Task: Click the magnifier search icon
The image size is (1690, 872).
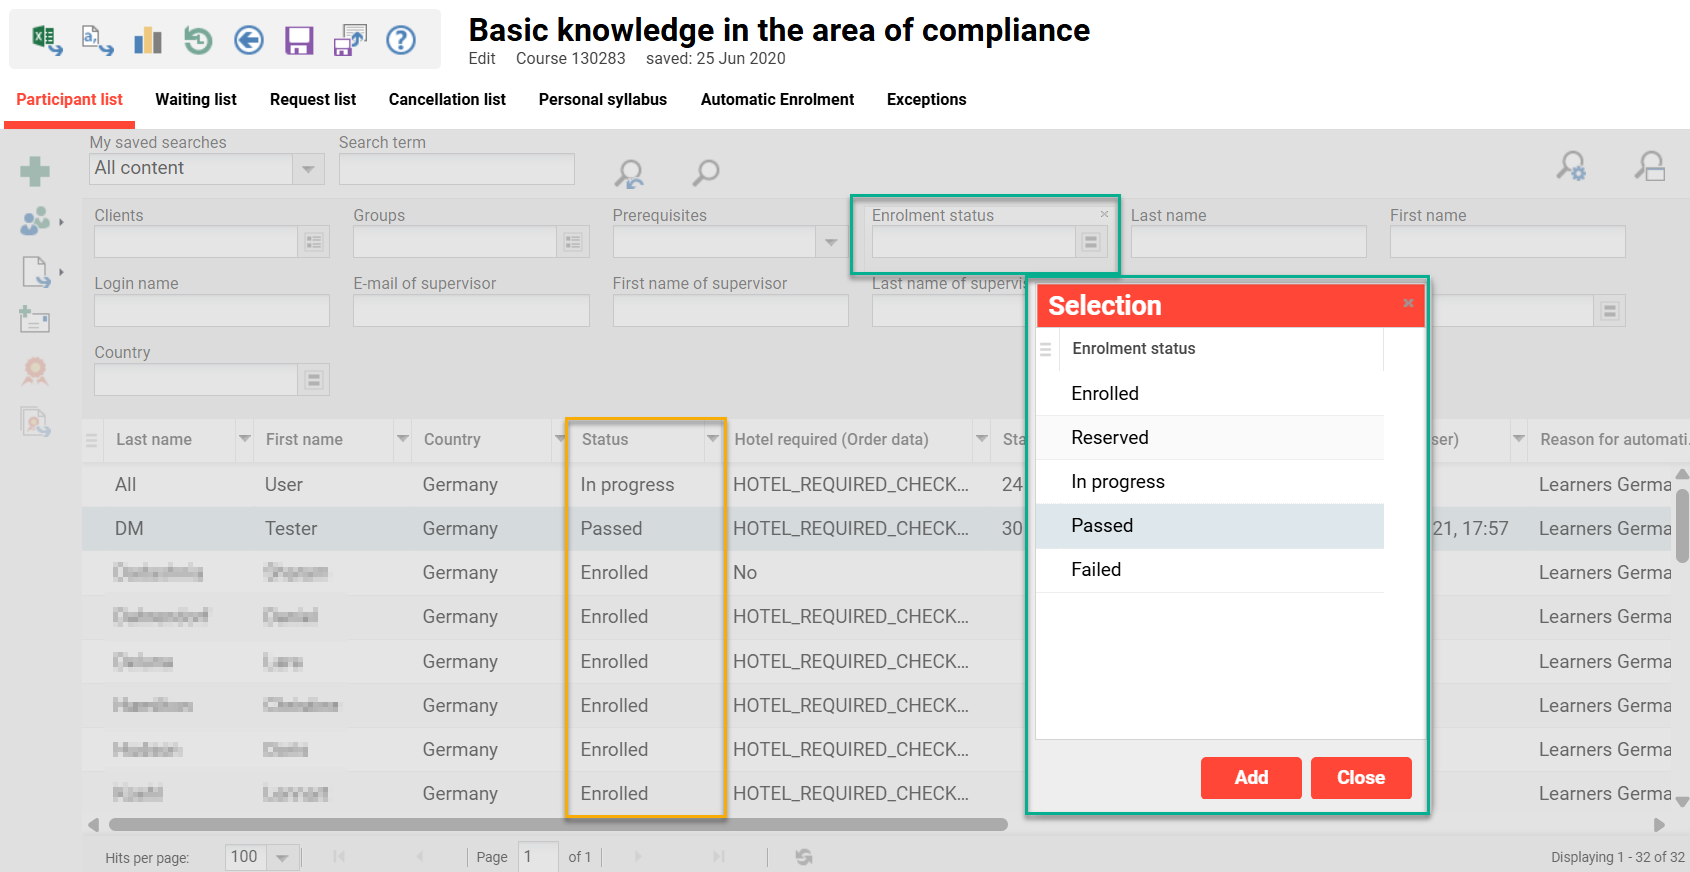Action: 706,173
